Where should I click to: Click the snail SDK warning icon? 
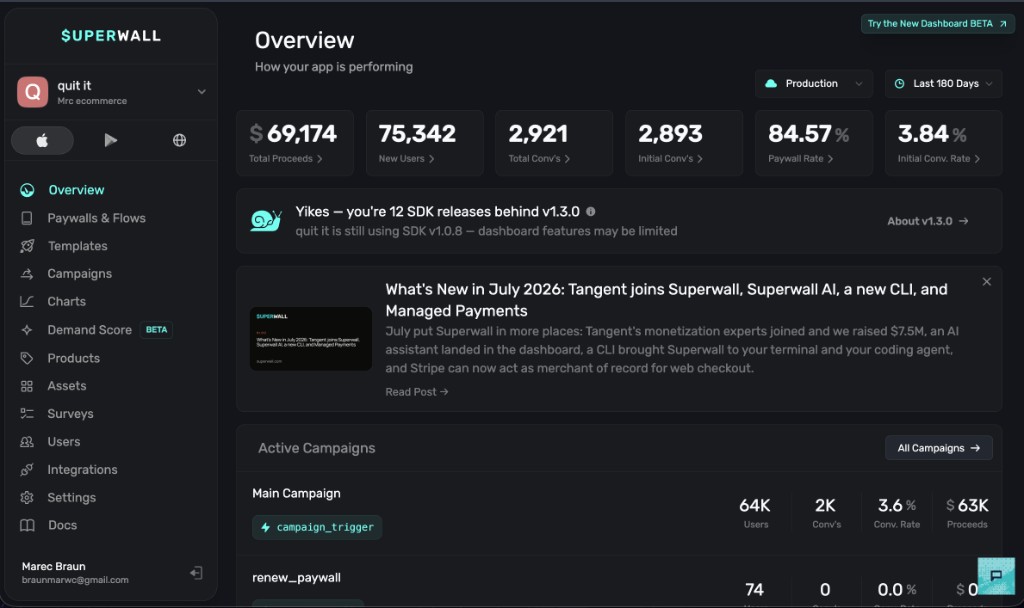[x=266, y=221]
